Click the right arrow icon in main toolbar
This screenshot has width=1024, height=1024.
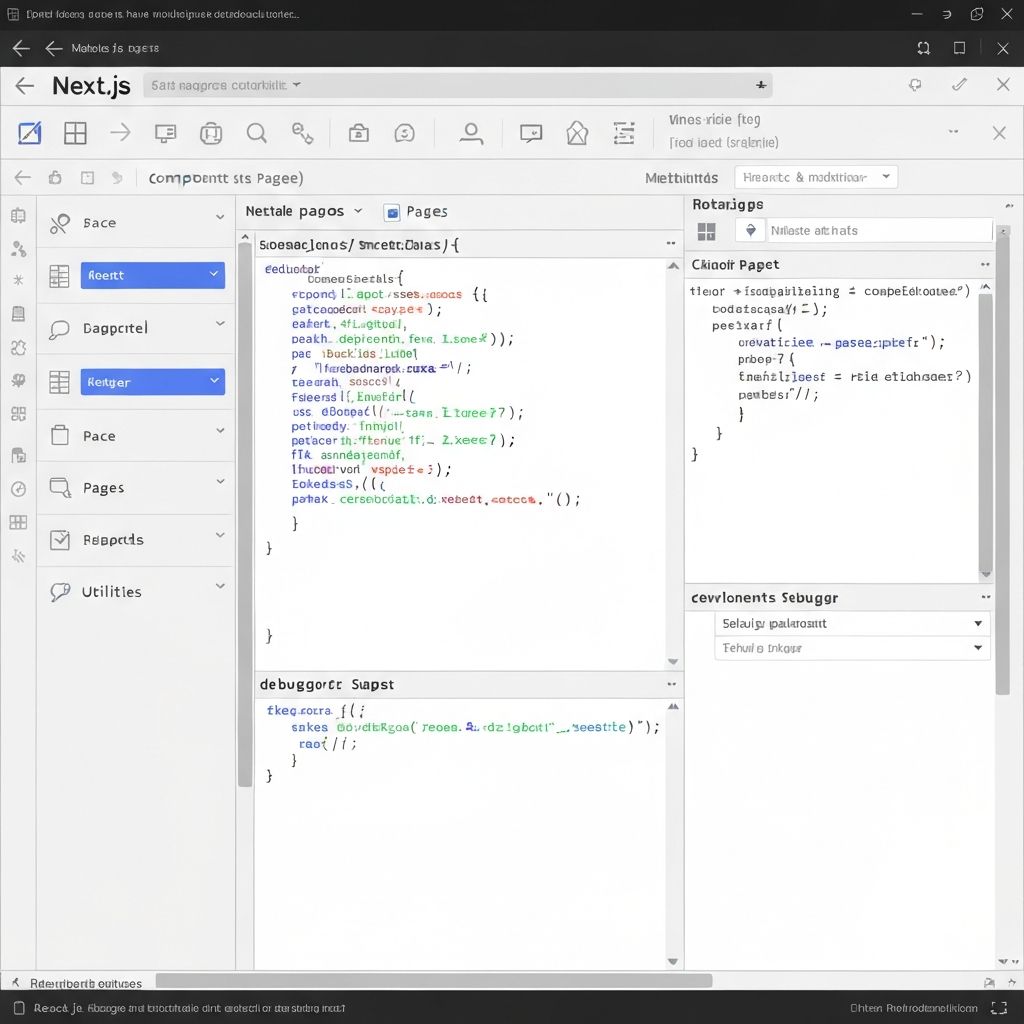(x=120, y=133)
